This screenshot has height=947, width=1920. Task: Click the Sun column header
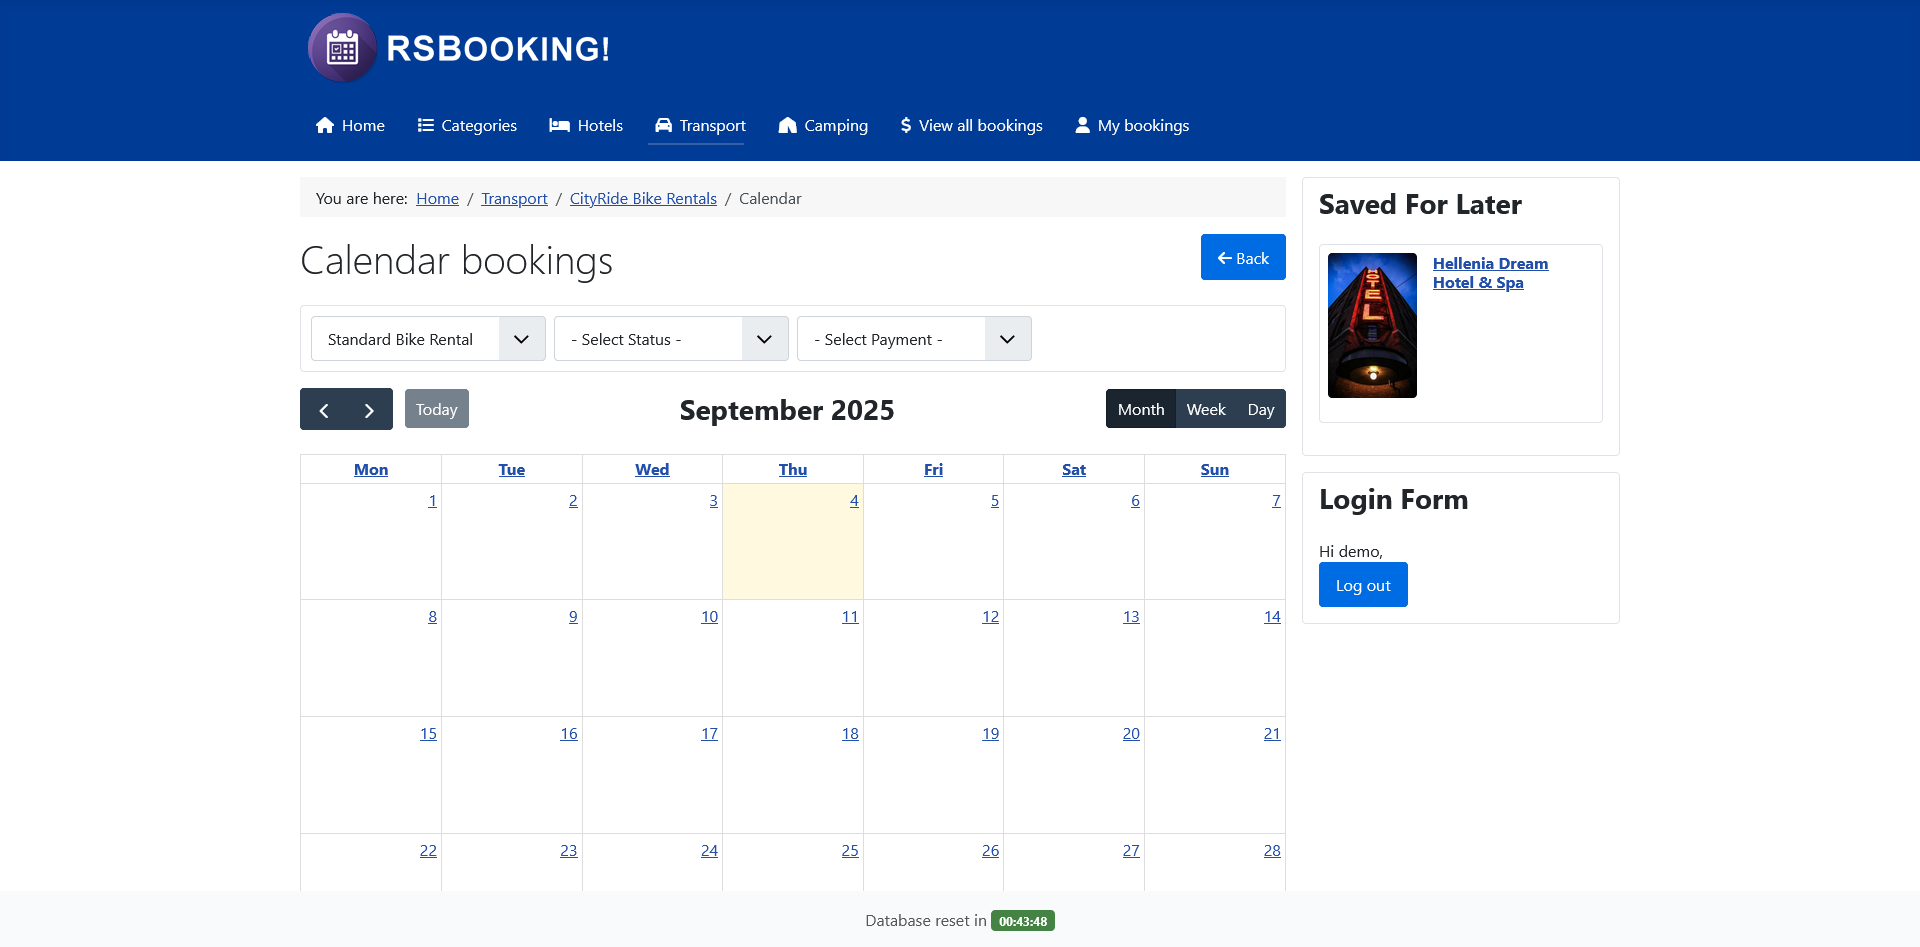[x=1215, y=469]
